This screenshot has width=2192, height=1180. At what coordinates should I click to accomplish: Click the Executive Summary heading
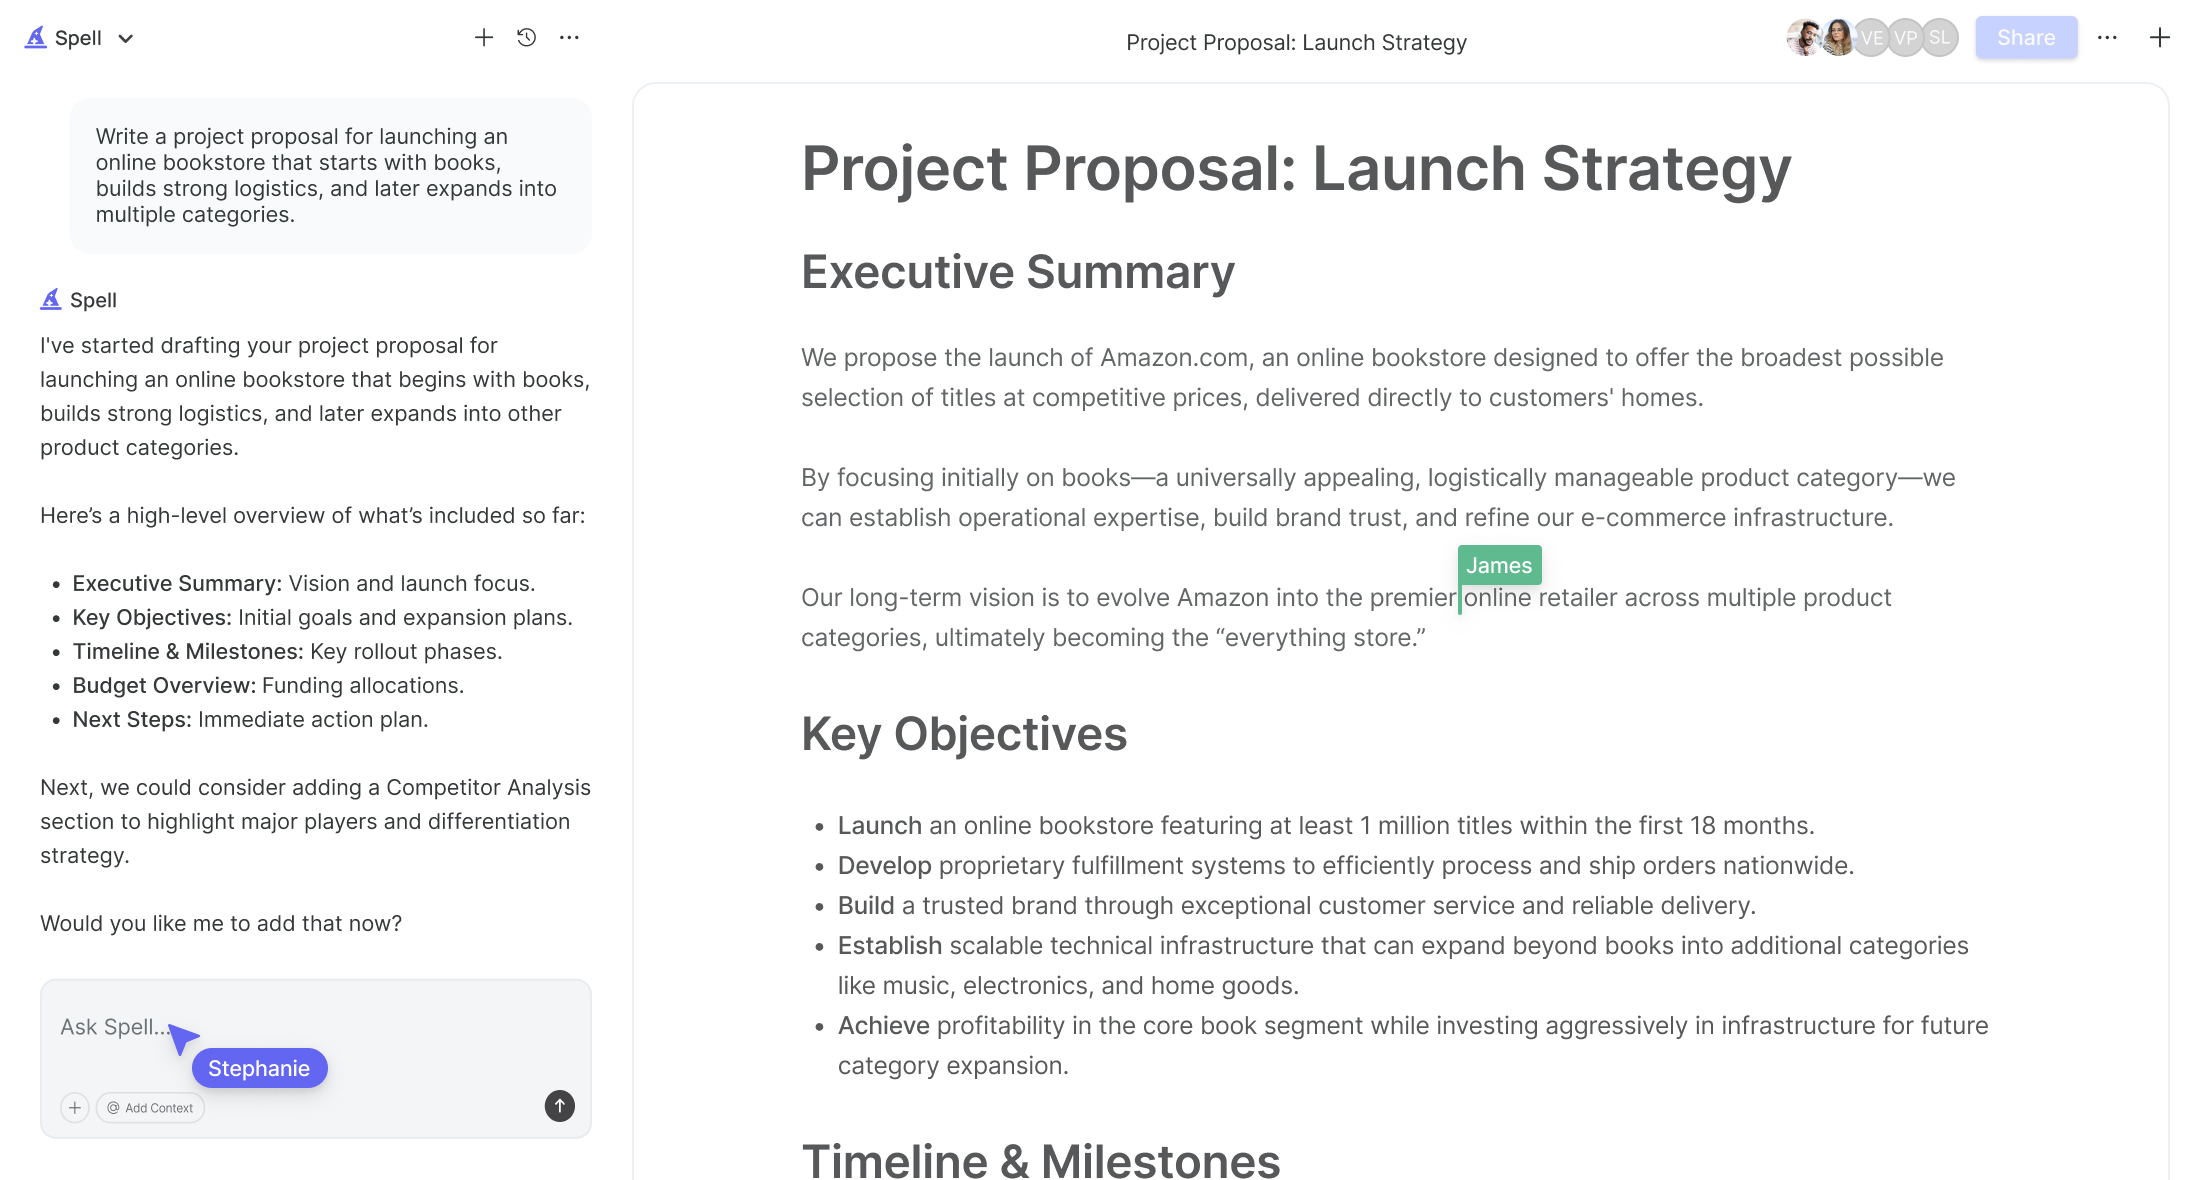pos(1018,272)
